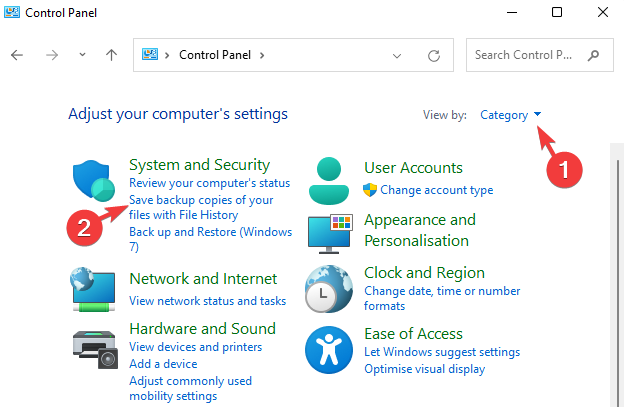Viewport: 624px width, 407px height.
Task: Go up one folder level
Action: point(111,55)
